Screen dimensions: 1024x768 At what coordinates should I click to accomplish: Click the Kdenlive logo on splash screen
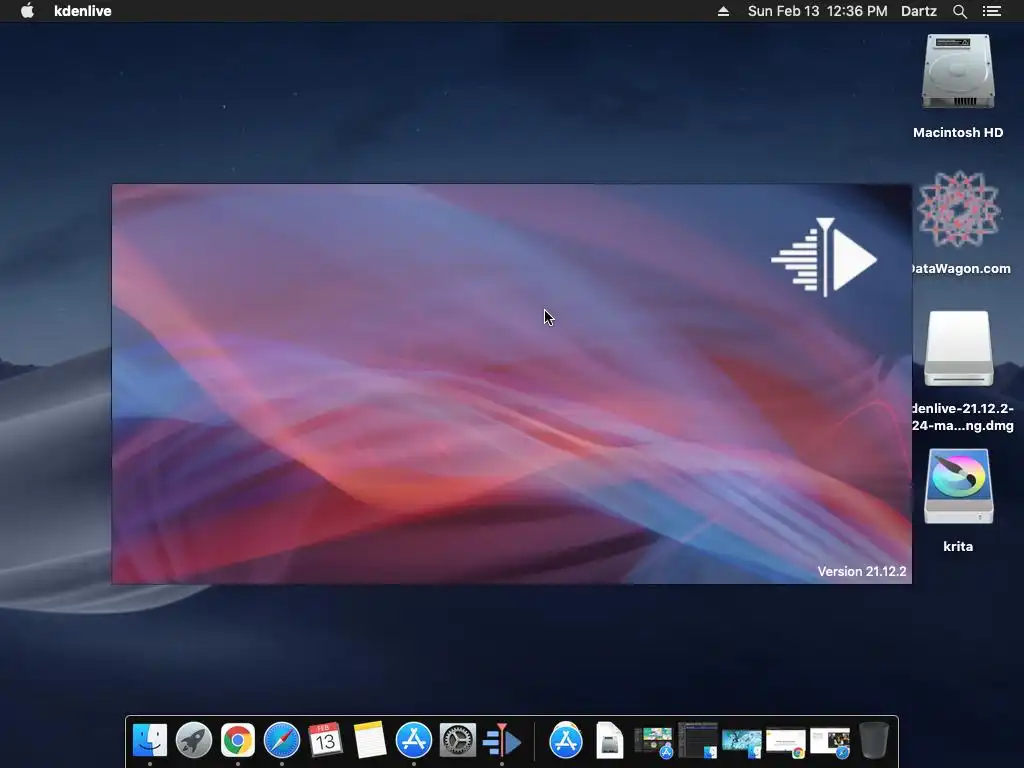pos(824,257)
